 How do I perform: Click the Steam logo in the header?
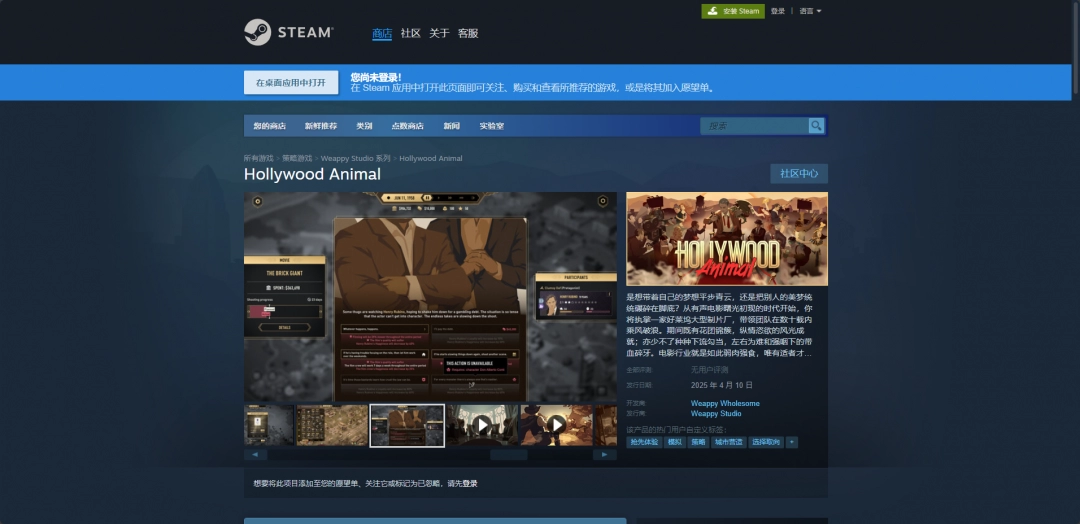(288, 32)
